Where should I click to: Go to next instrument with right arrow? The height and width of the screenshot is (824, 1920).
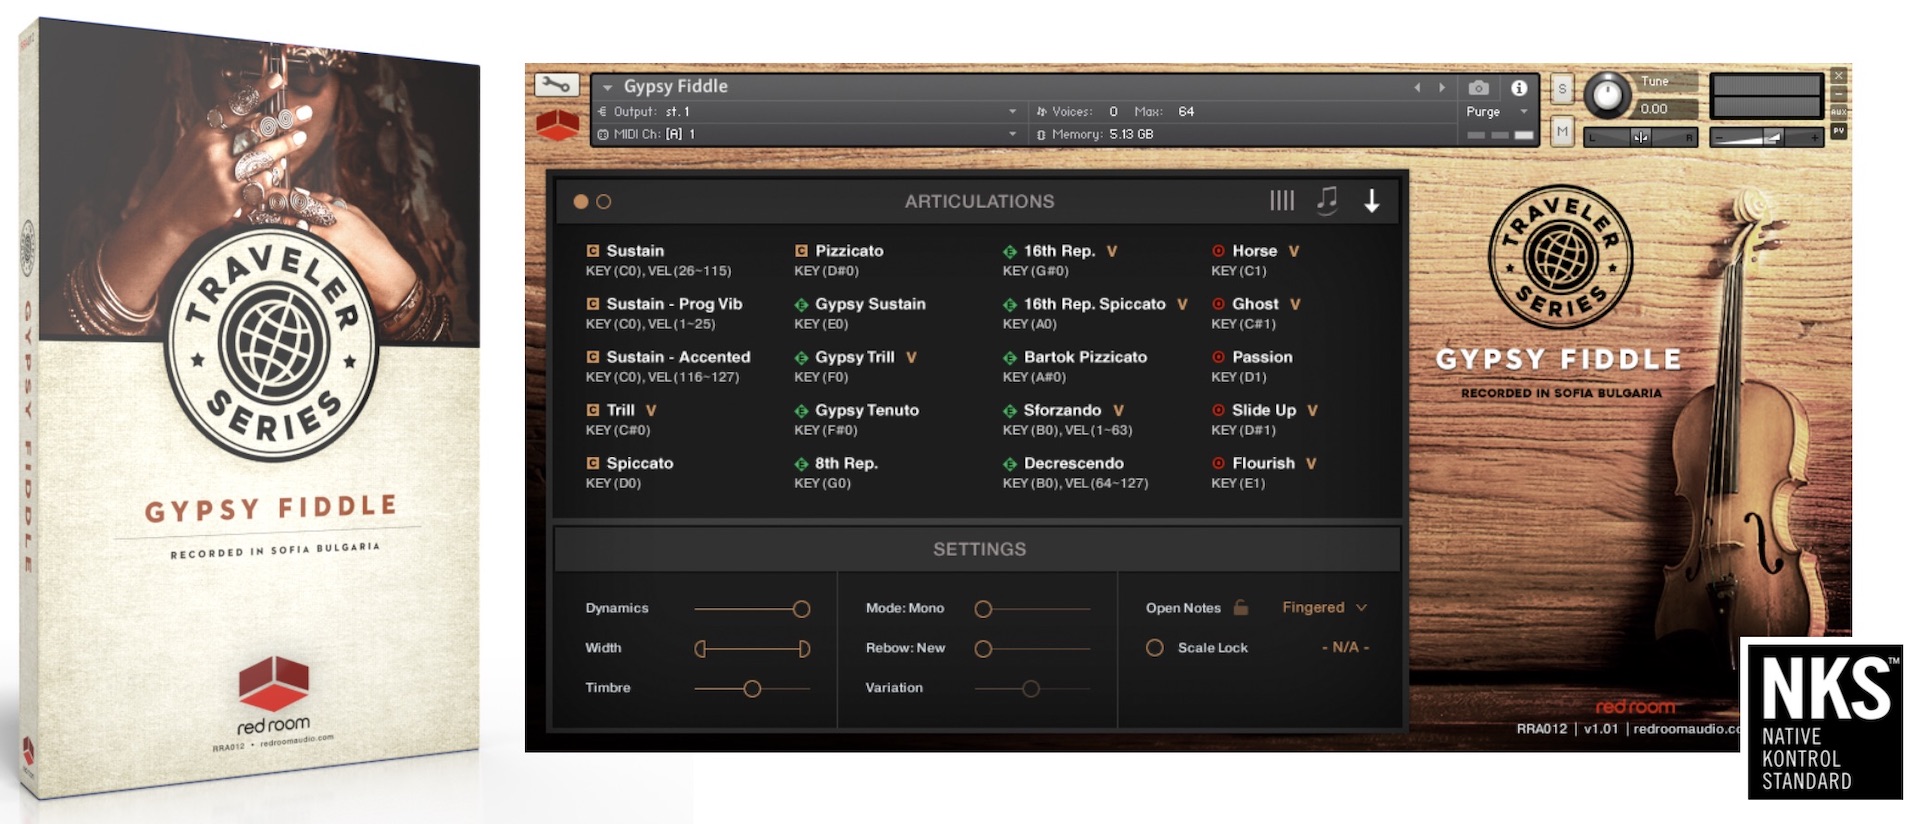1442,88
